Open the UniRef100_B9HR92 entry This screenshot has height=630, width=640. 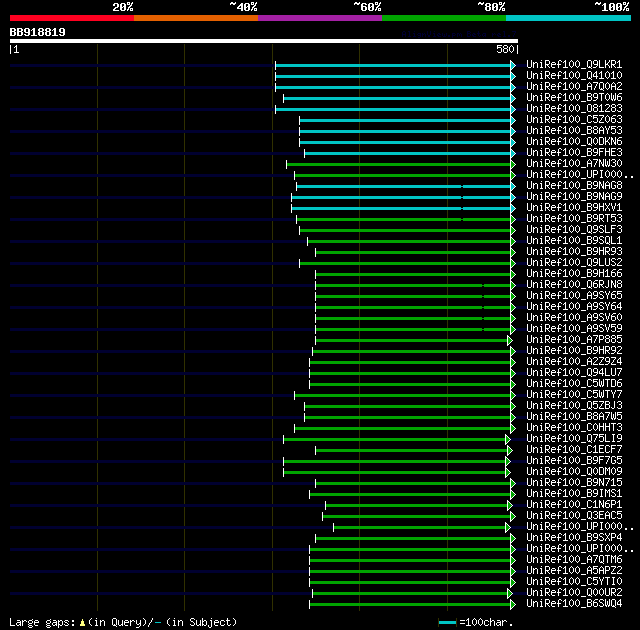pyautogui.click(x=574, y=351)
